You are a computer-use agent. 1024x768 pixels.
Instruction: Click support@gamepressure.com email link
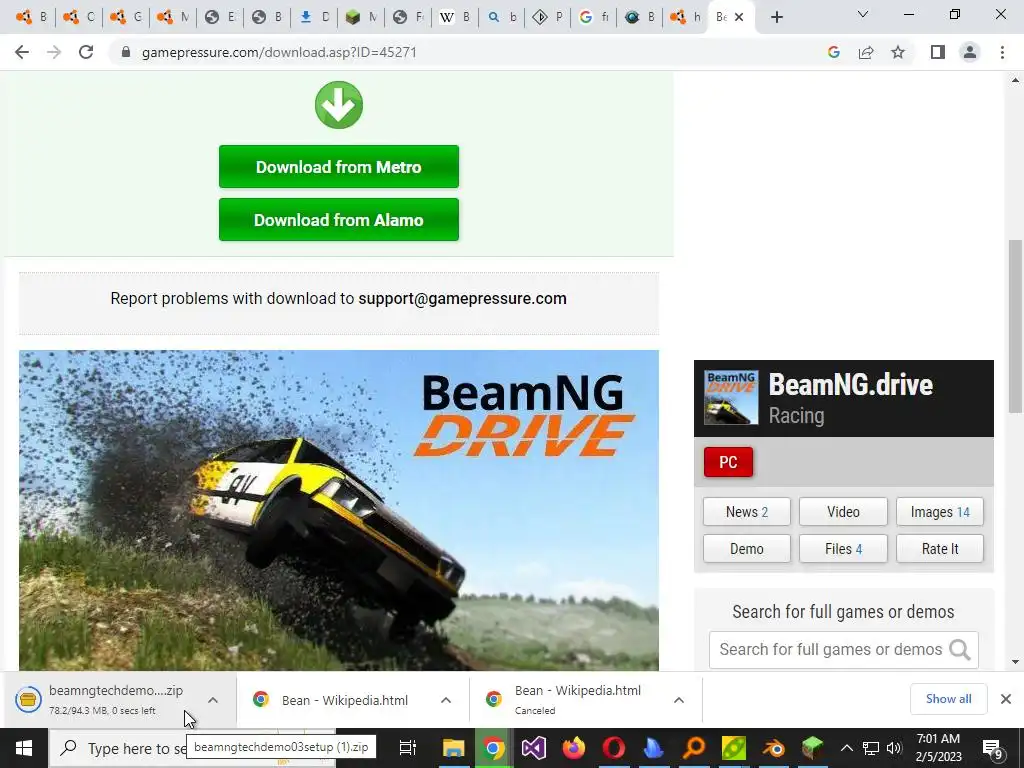pyautogui.click(x=462, y=298)
